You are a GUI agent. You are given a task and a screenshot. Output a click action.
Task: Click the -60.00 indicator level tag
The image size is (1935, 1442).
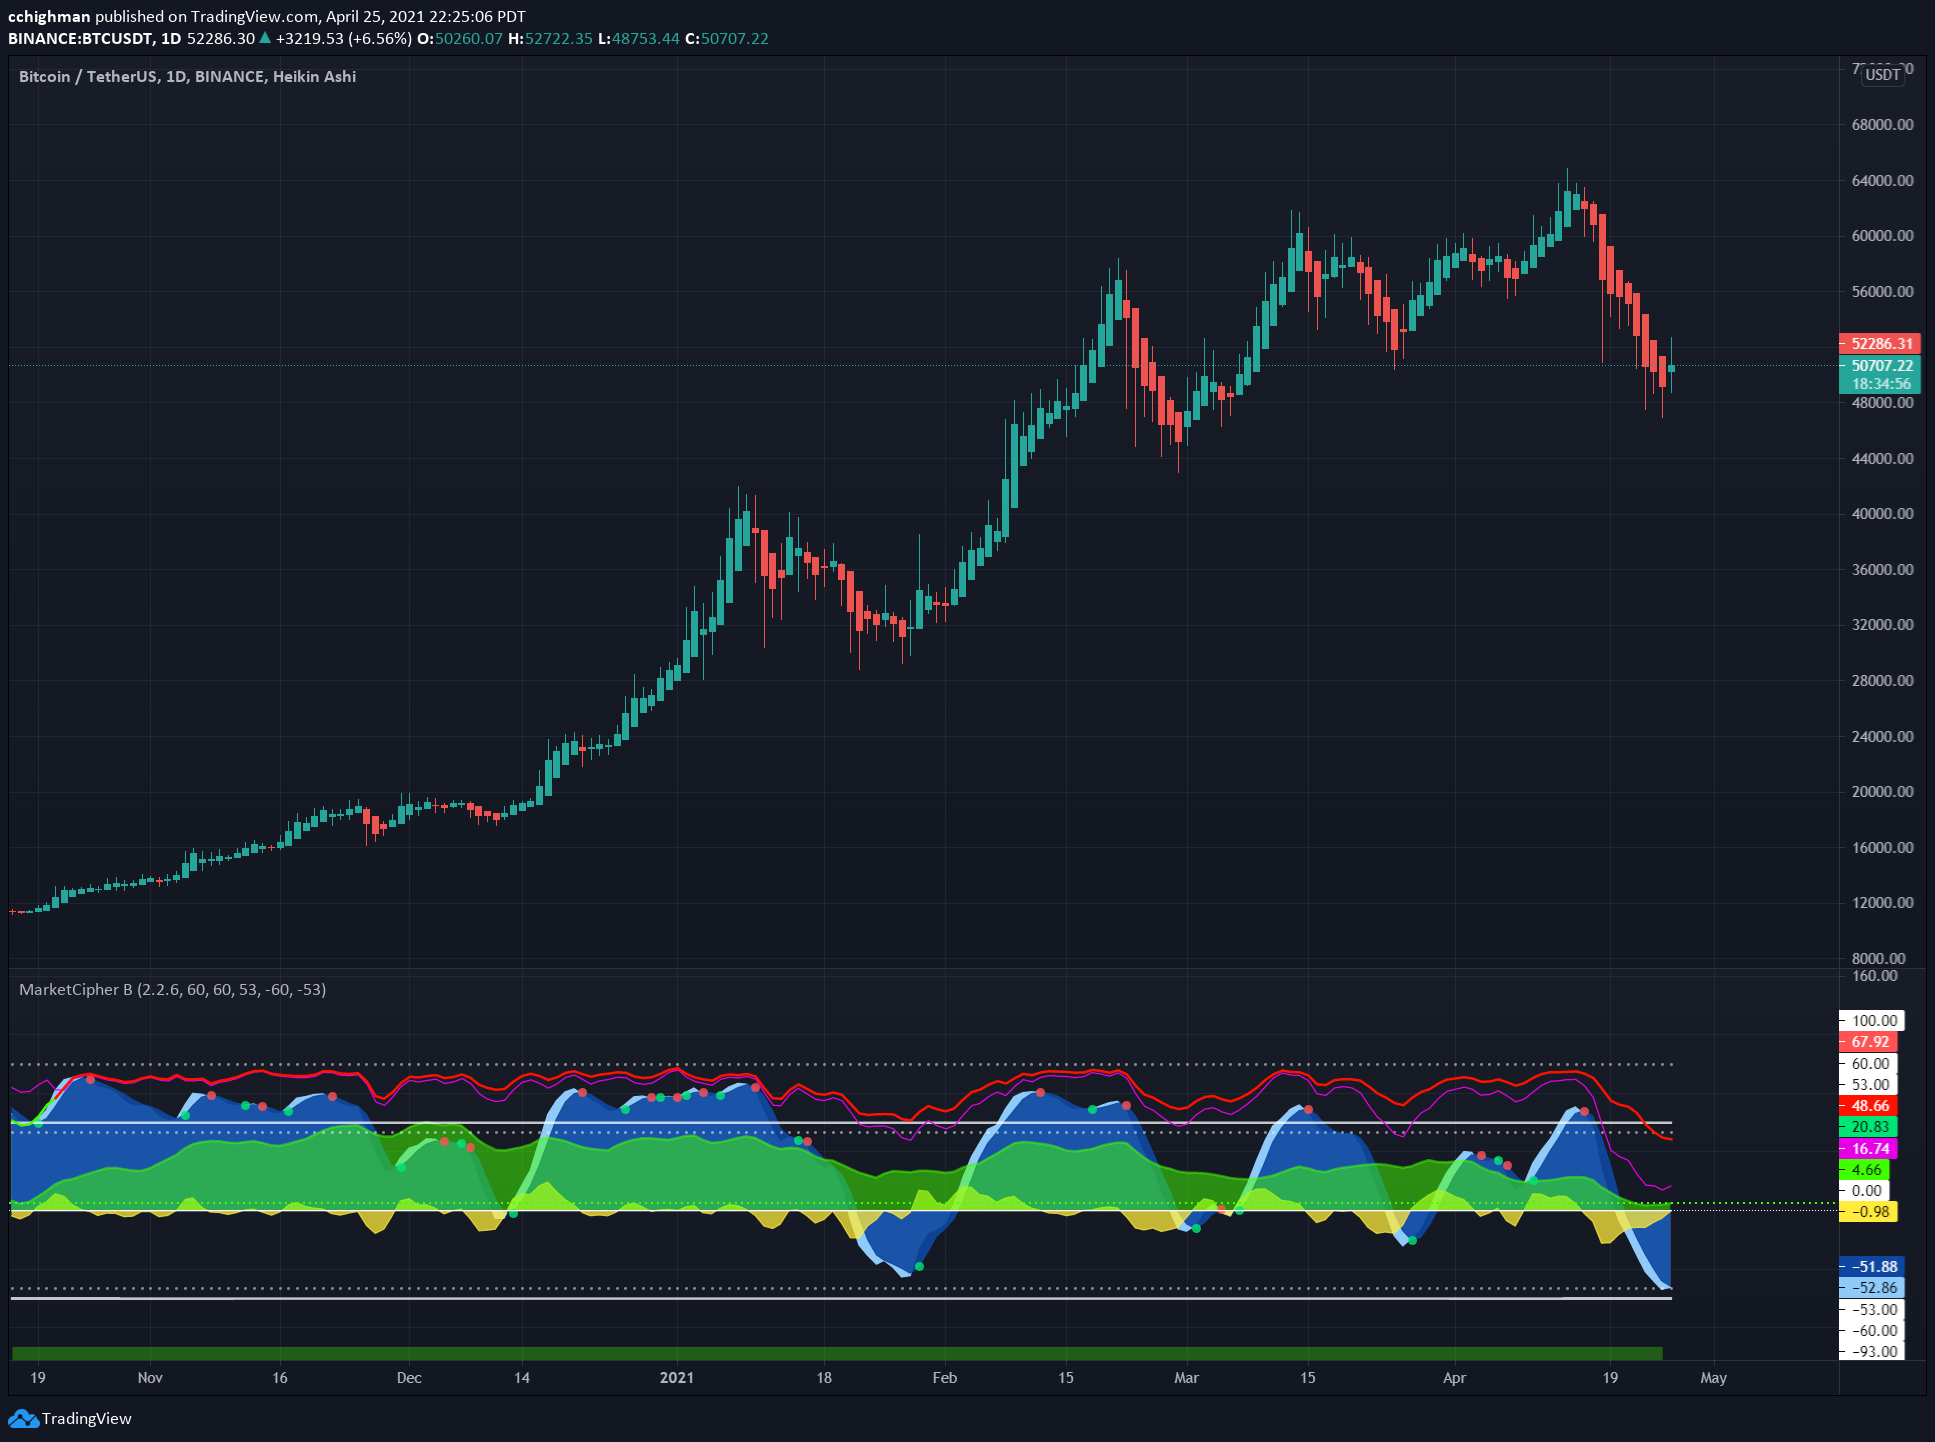(1872, 1331)
